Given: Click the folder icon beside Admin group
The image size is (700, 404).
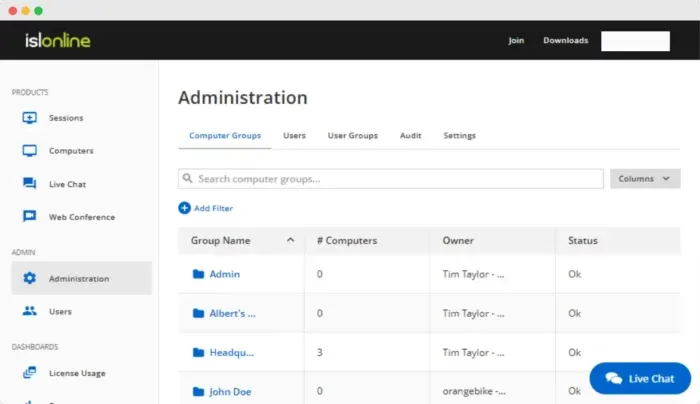Looking at the screenshot, I should (198, 274).
